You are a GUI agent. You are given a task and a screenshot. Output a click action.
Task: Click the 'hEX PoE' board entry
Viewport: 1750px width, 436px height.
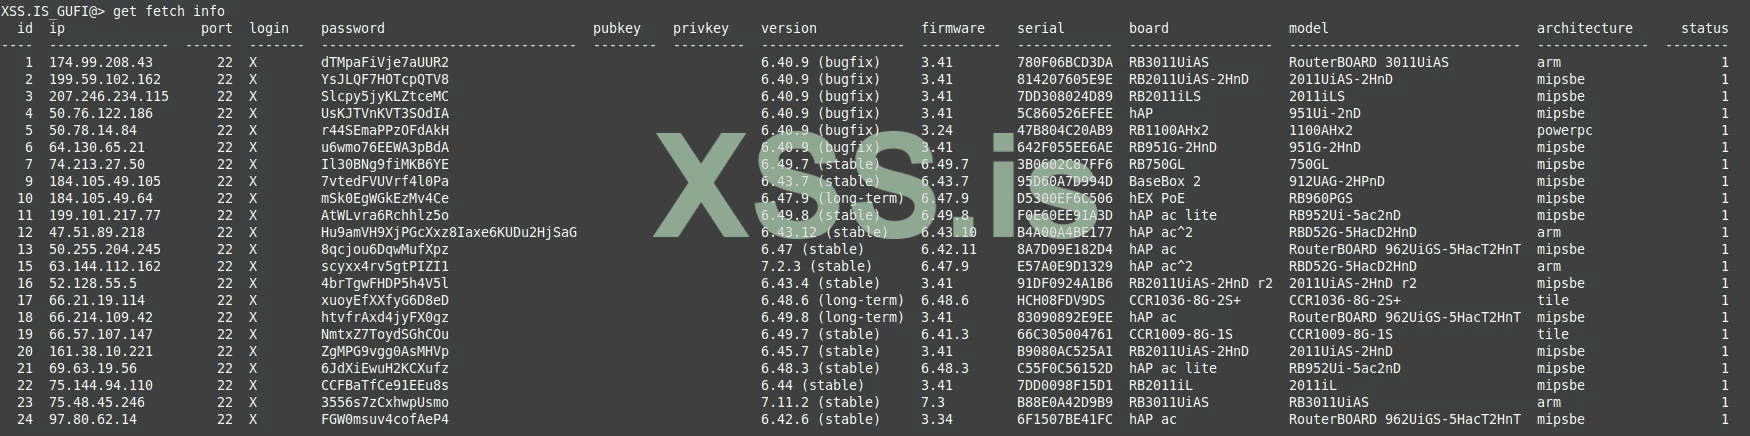point(1156,198)
